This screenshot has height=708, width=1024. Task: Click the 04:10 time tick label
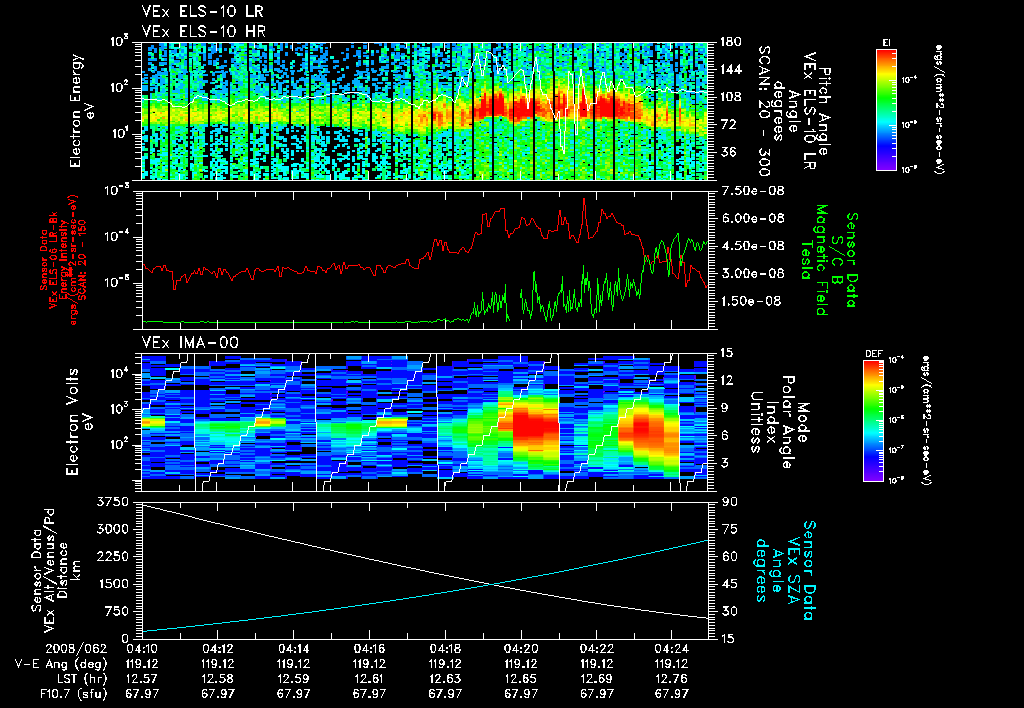coord(142,651)
